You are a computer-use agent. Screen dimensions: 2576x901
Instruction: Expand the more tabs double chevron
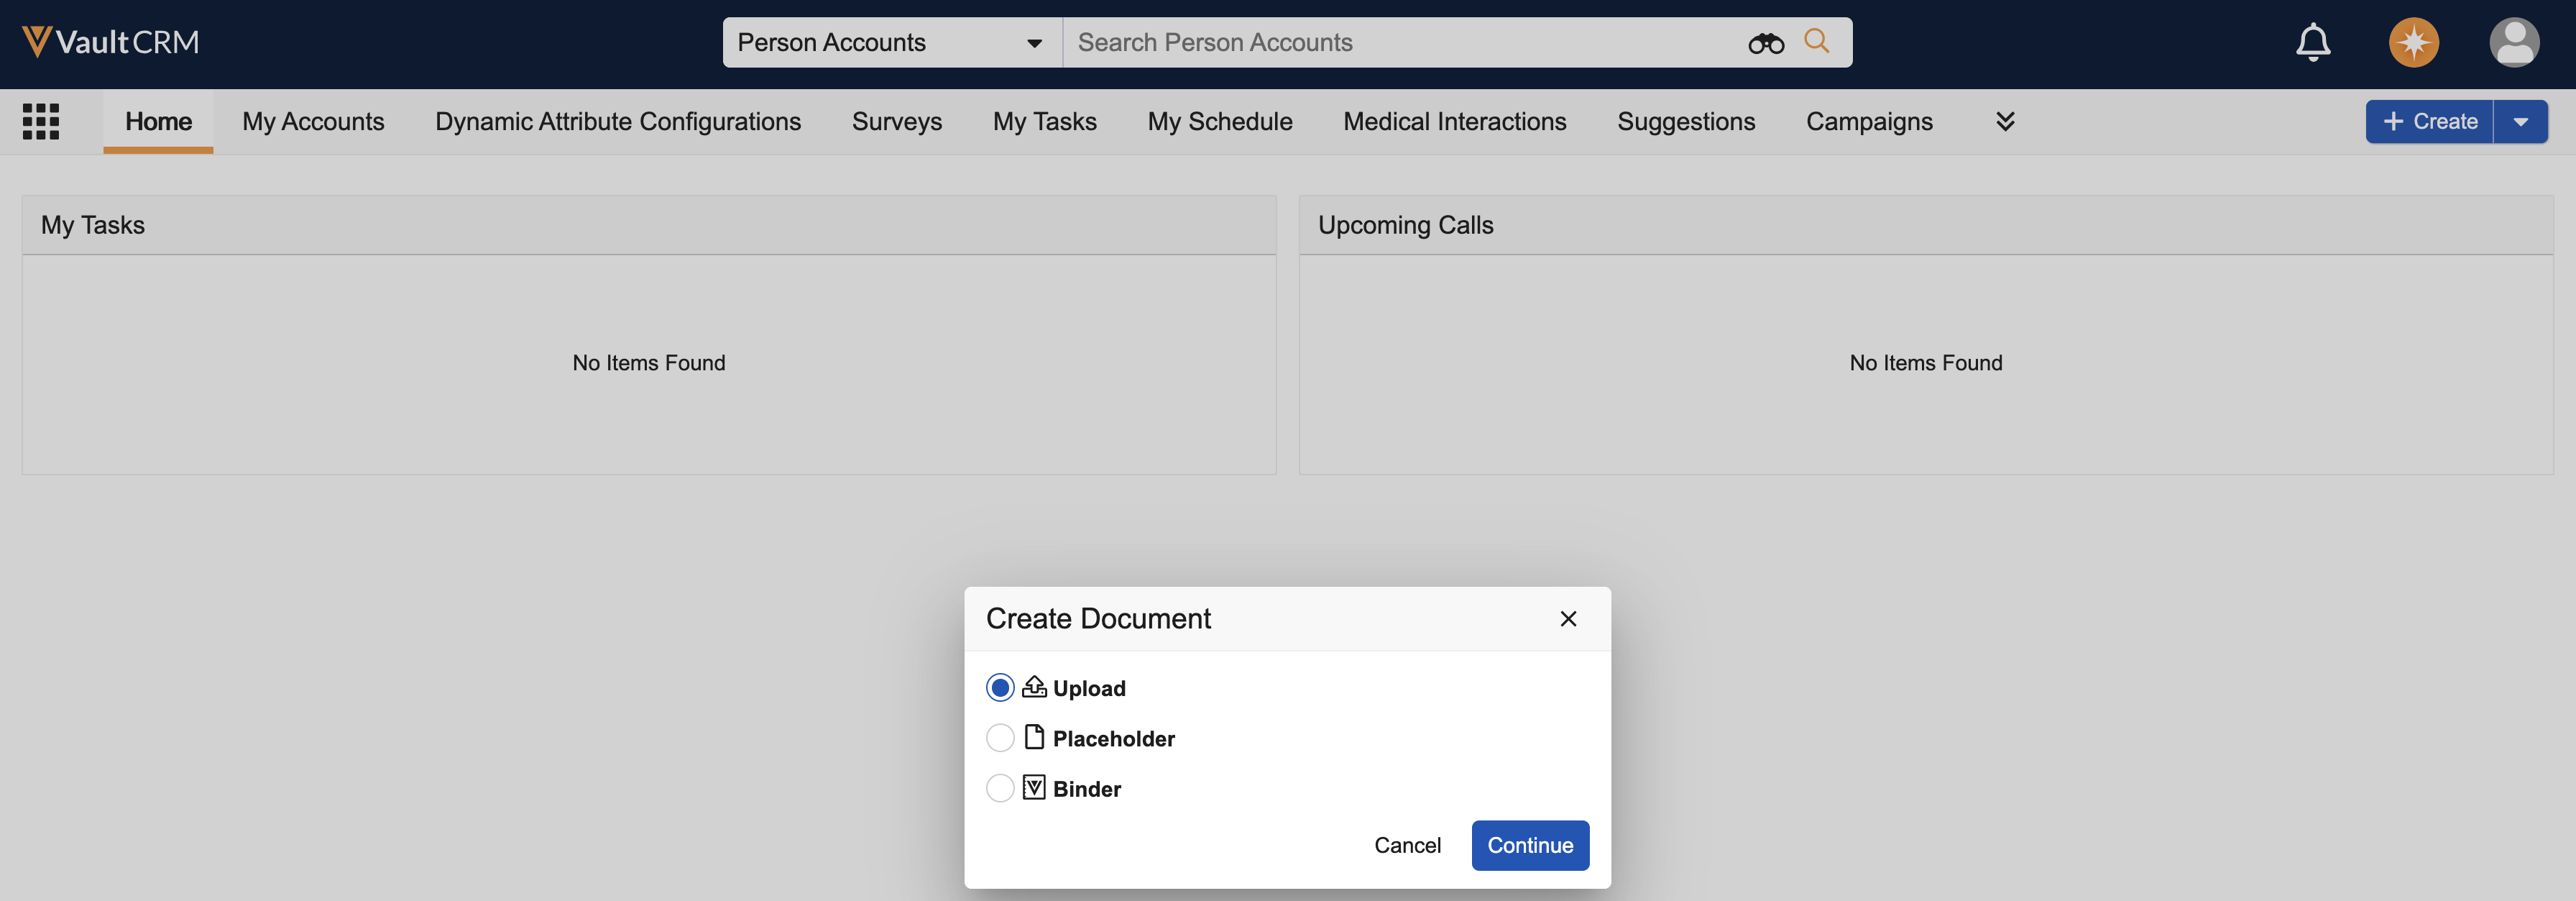(2004, 121)
